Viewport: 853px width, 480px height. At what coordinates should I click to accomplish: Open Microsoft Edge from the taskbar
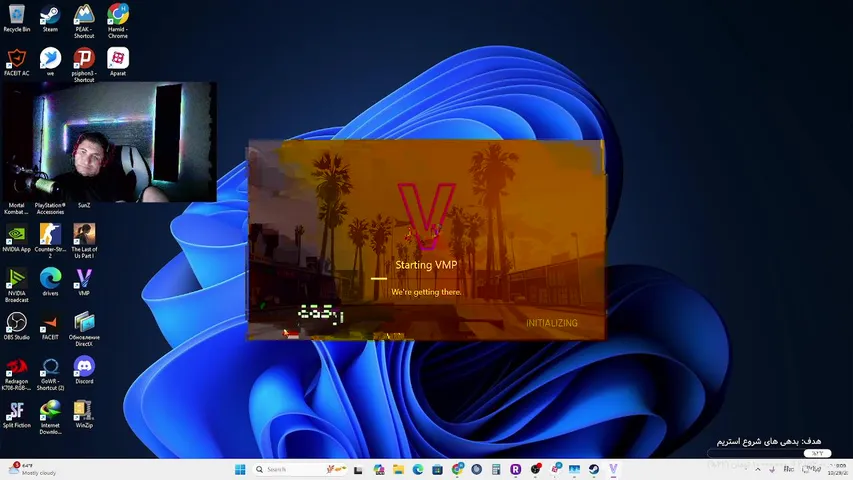click(418, 470)
